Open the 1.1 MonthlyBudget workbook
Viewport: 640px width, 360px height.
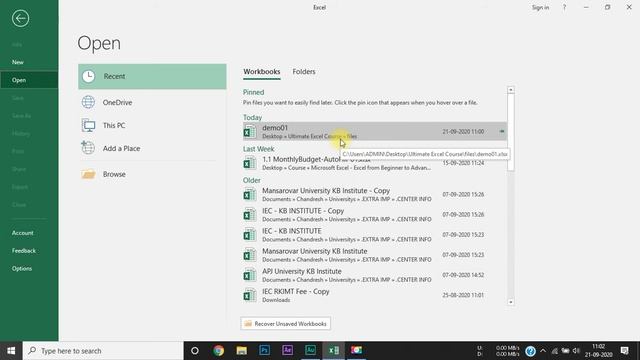375,163
